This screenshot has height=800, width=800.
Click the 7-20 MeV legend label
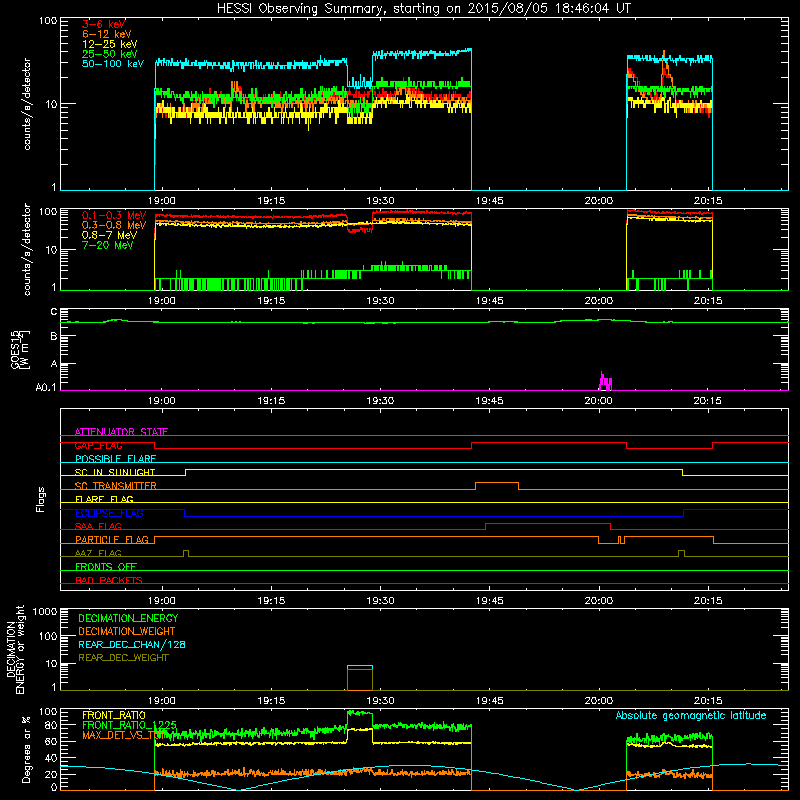(107, 245)
